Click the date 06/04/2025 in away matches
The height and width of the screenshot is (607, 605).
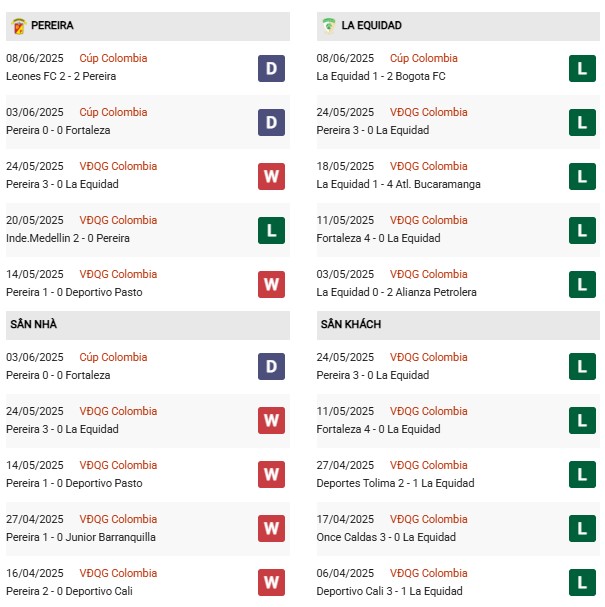(345, 573)
